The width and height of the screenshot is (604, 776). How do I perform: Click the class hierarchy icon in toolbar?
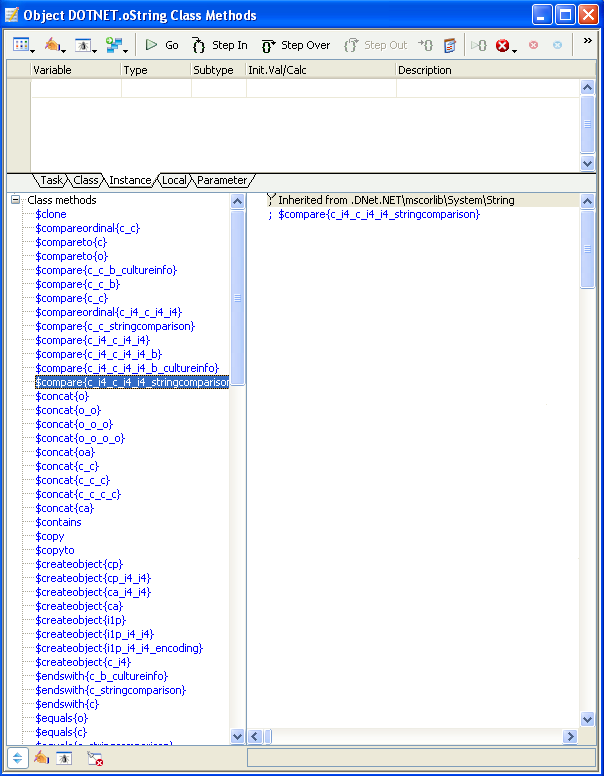(x=115, y=45)
